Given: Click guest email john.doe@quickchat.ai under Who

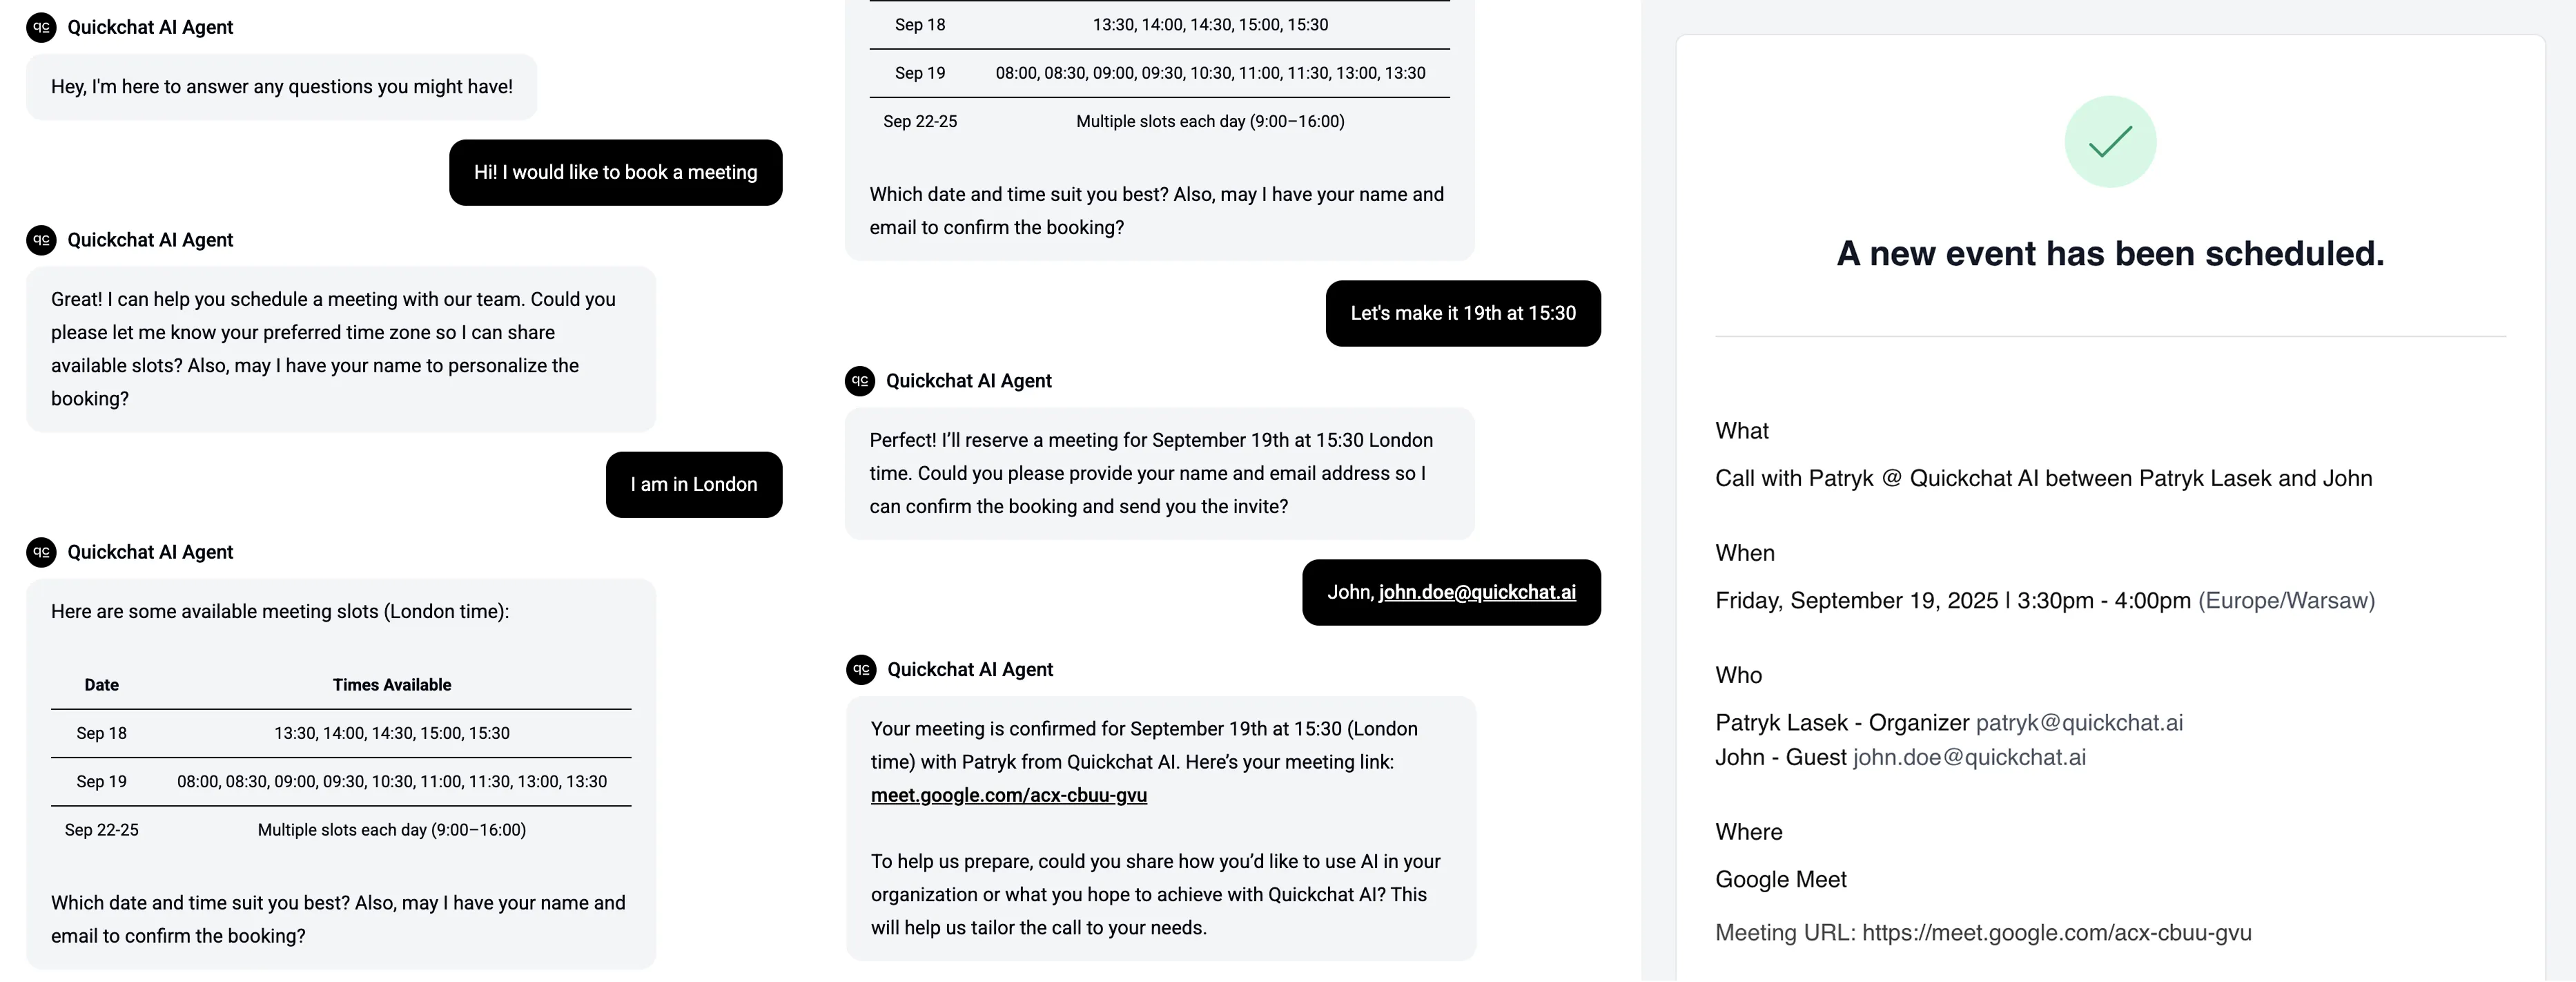Looking at the screenshot, I should tap(1969, 758).
